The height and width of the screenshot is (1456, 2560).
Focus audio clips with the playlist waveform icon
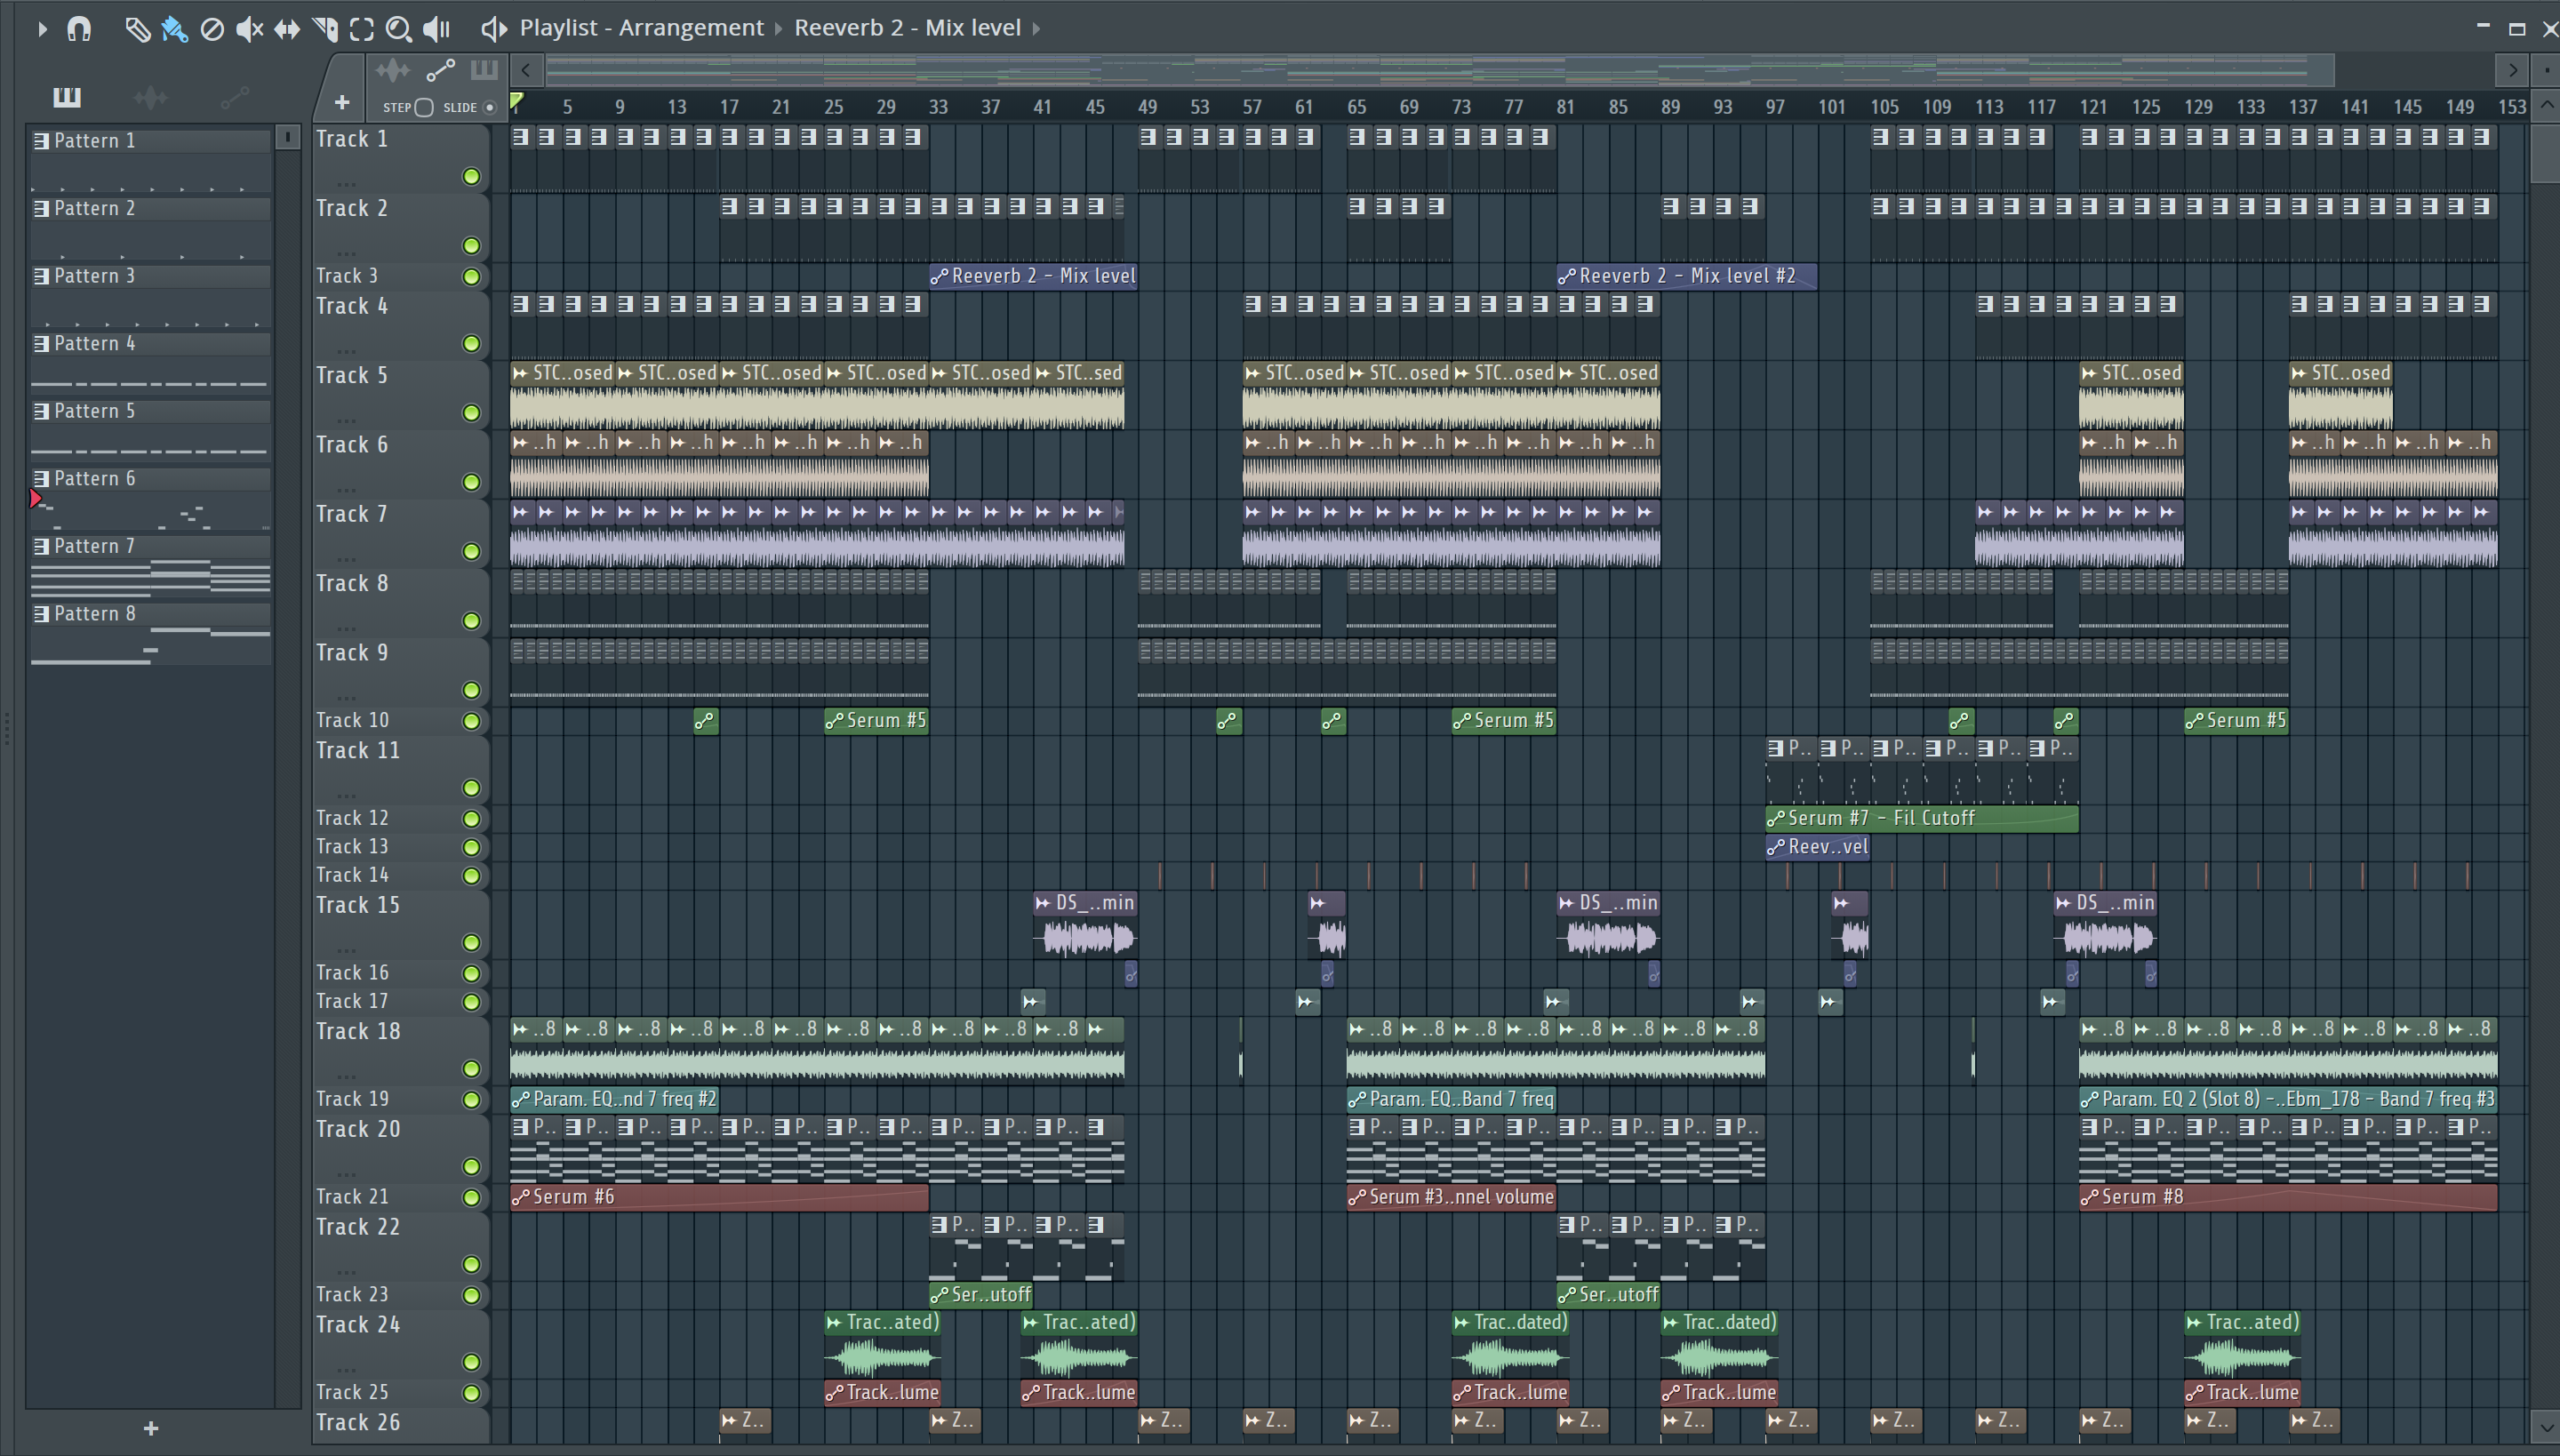[392, 70]
